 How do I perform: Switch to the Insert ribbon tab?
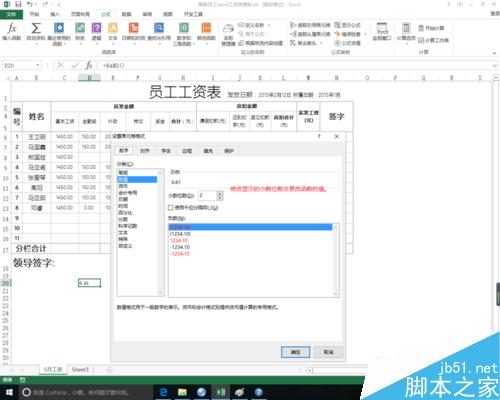[55, 14]
